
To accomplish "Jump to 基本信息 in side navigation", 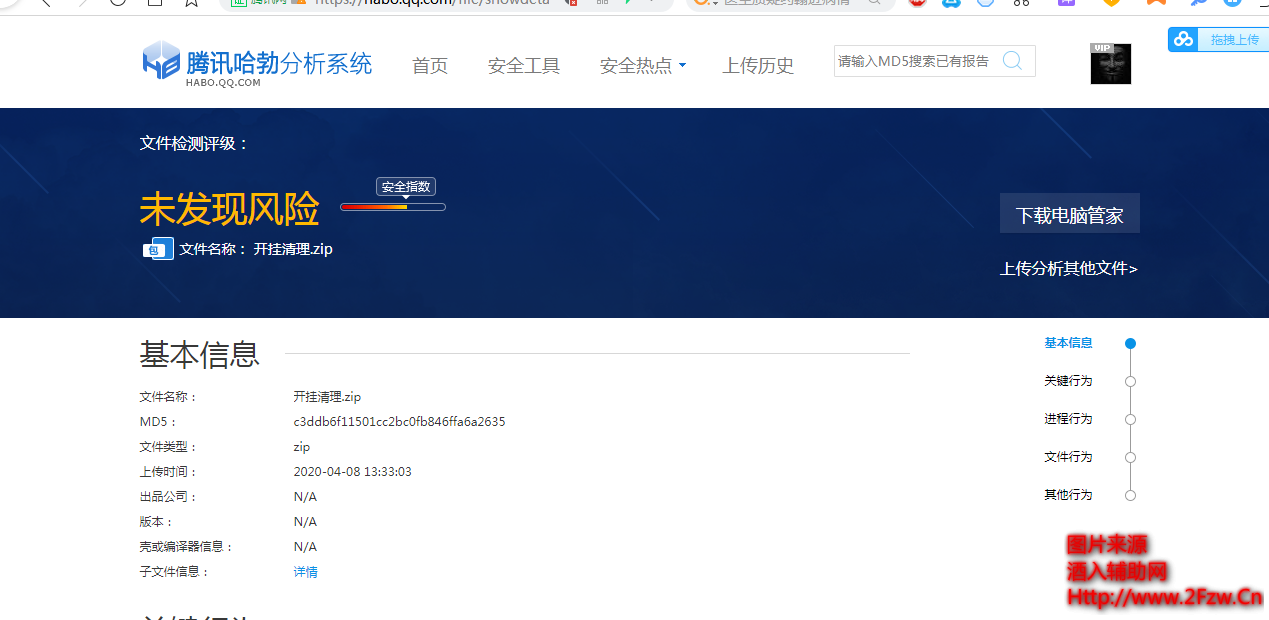I will point(1068,343).
